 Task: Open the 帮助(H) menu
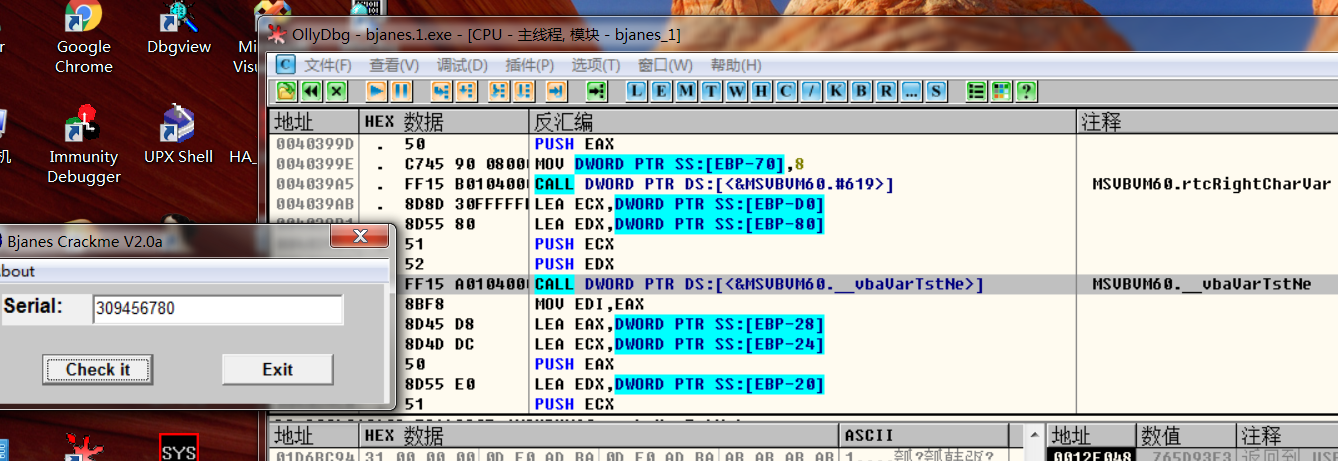[x=735, y=65]
